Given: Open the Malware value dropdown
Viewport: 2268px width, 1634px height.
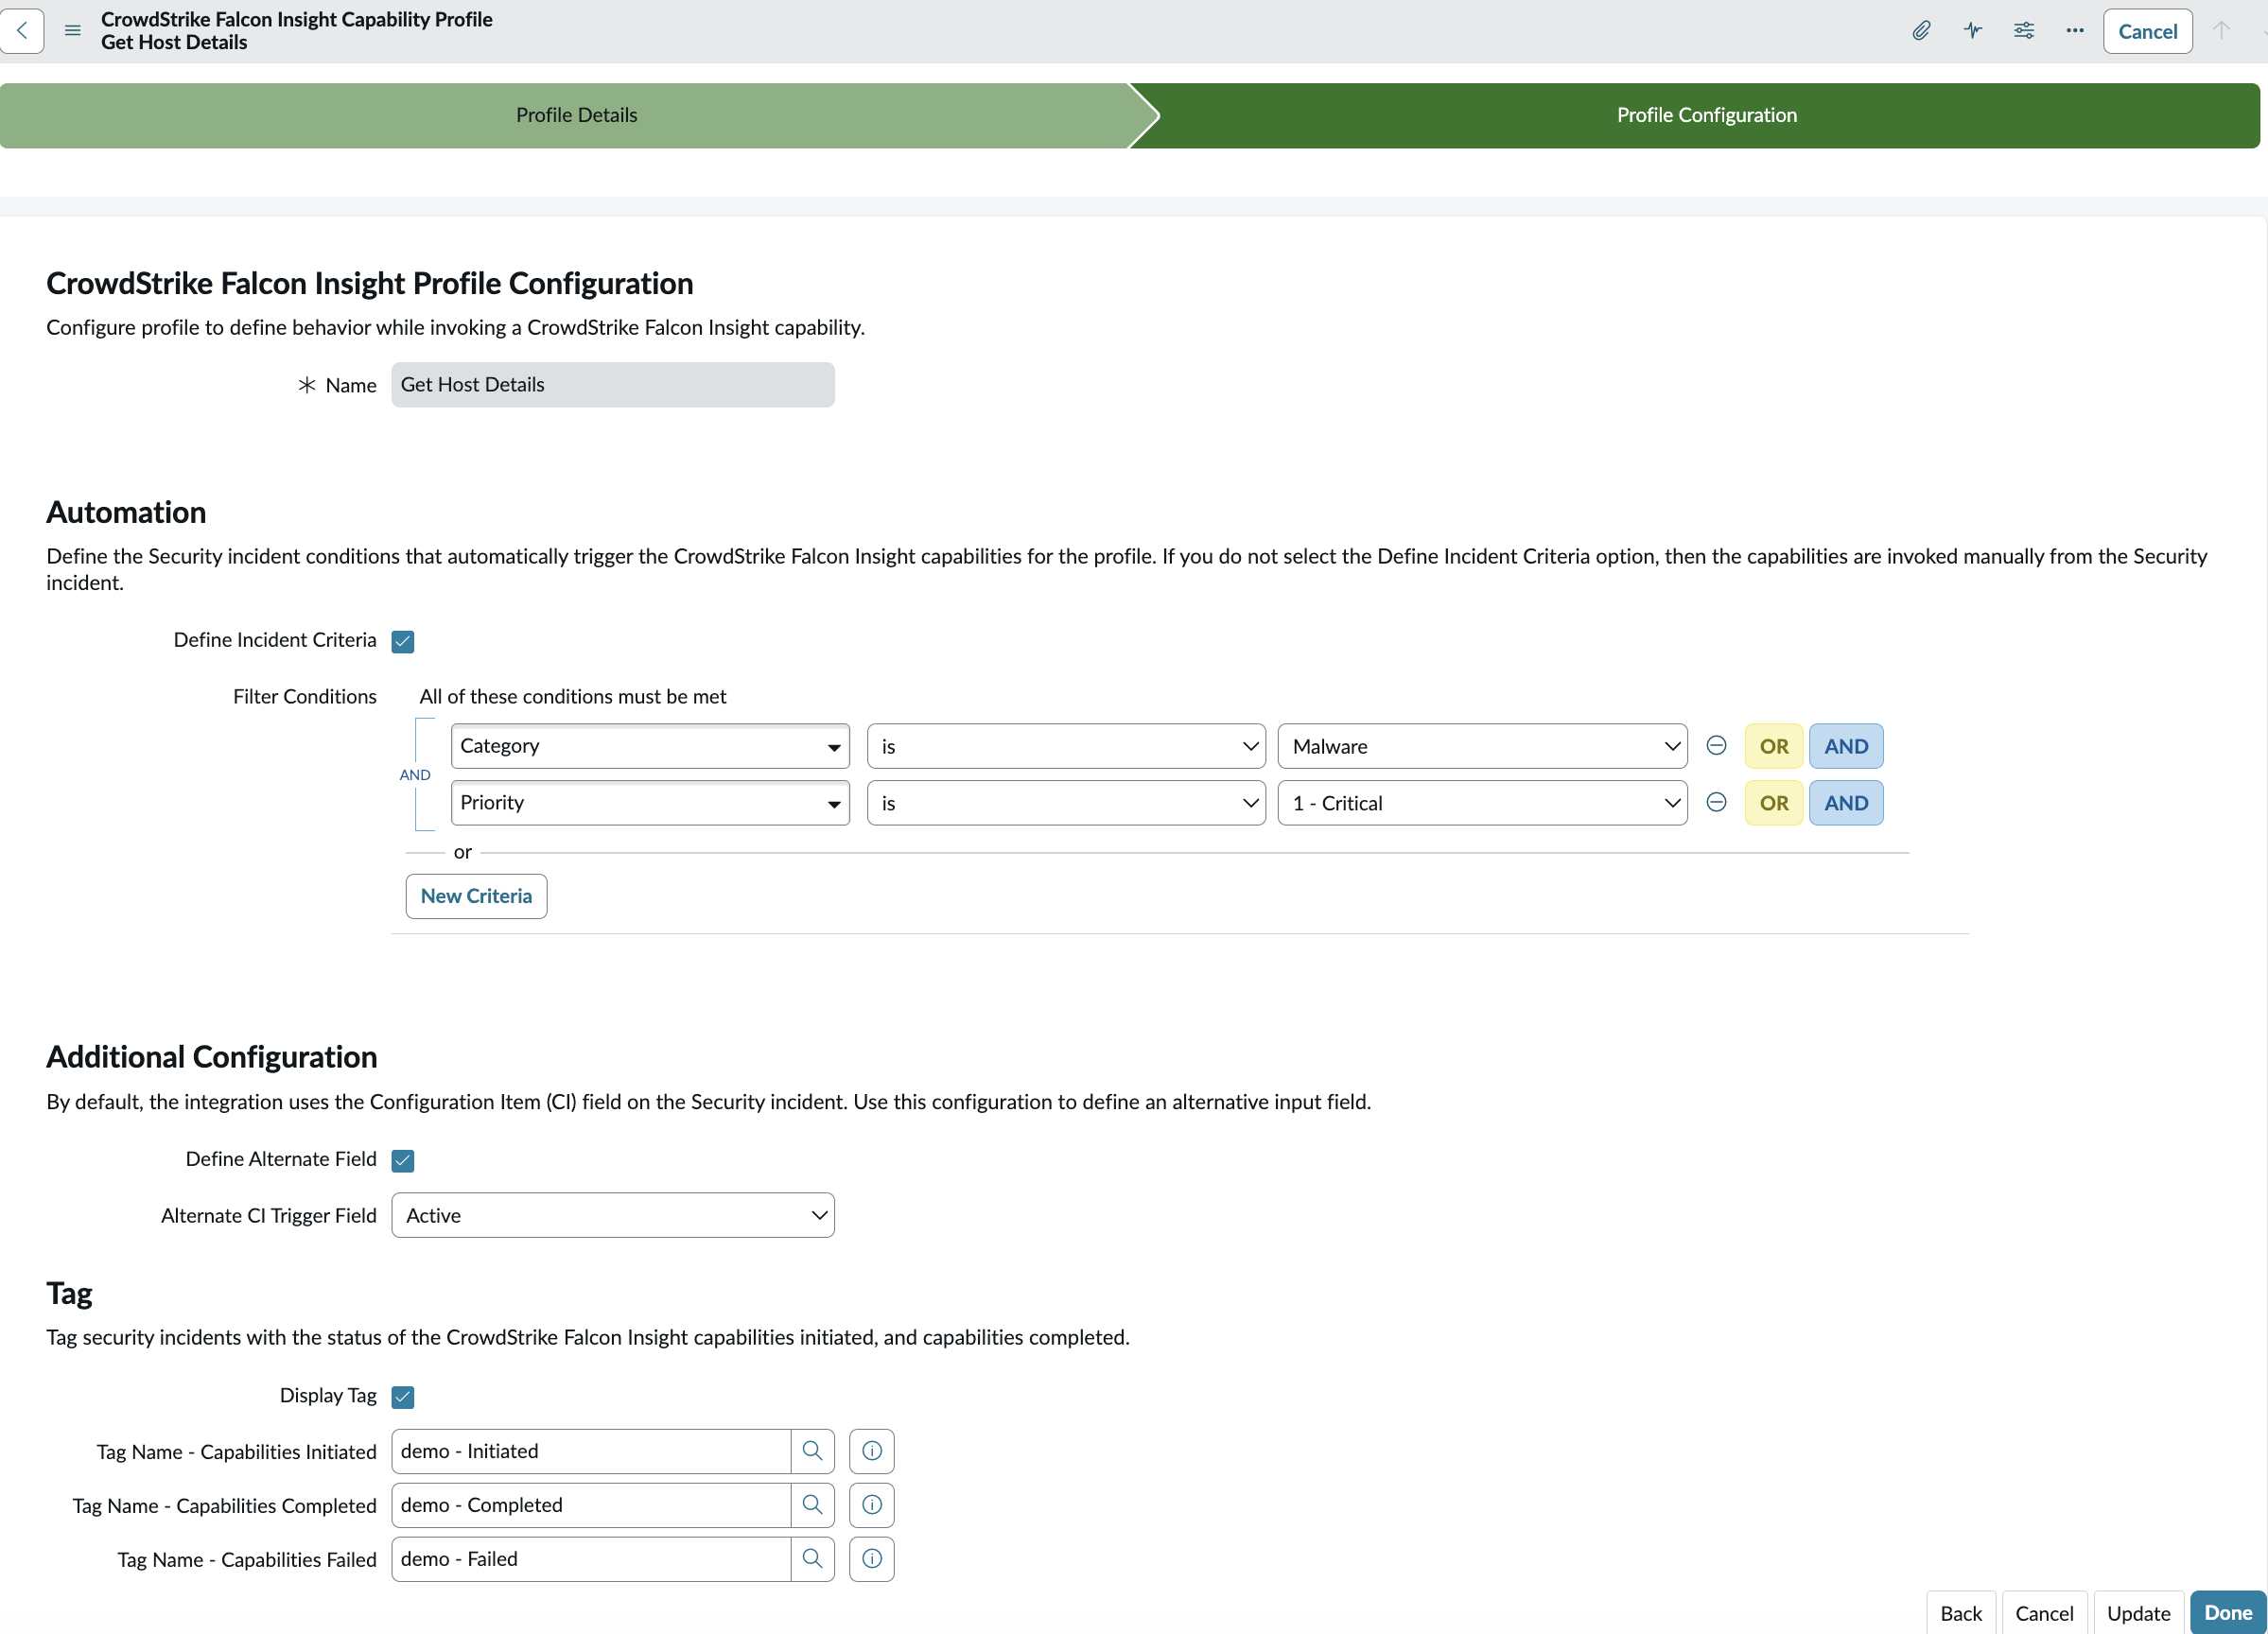Looking at the screenshot, I should pos(1483,746).
